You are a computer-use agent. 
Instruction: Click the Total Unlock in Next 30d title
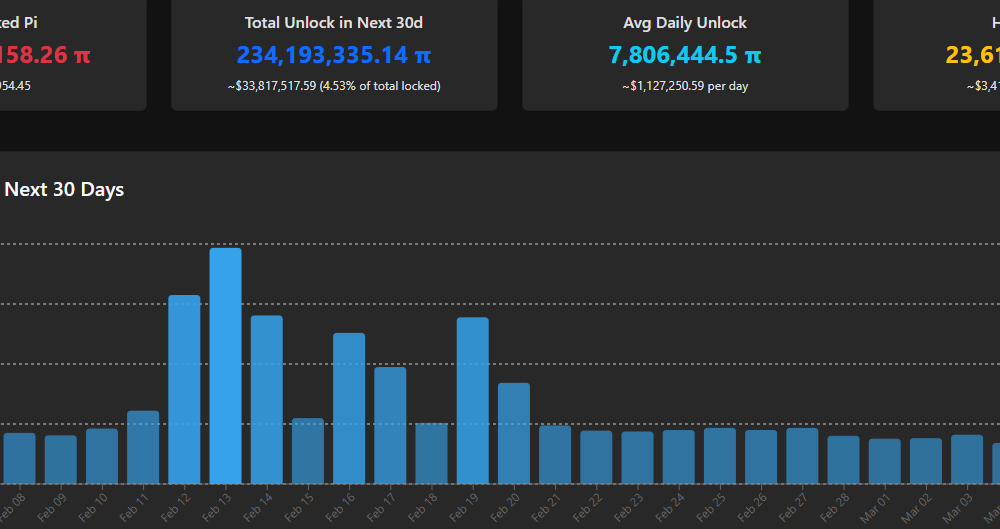[x=334, y=22]
